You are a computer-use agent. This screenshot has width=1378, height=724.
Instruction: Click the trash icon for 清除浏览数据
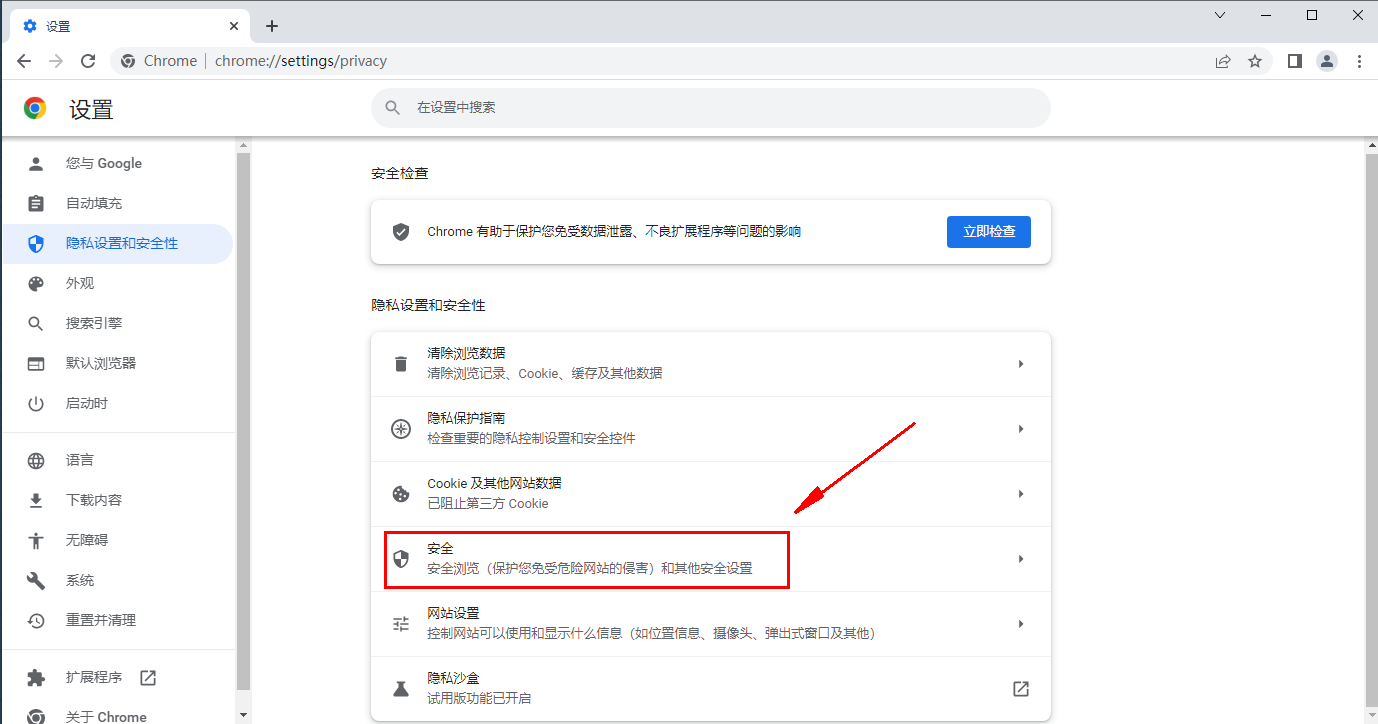click(x=401, y=364)
